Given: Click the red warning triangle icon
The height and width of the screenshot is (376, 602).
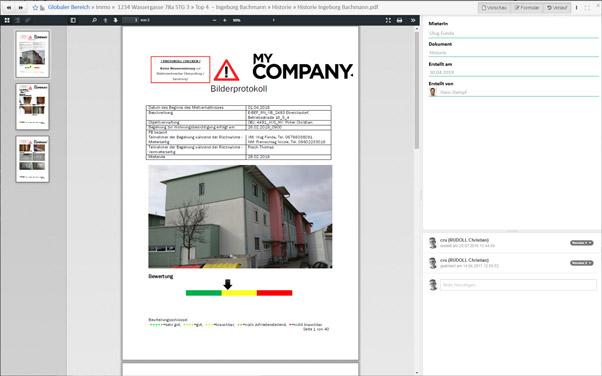Looking at the screenshot, I should click(227, 70).
